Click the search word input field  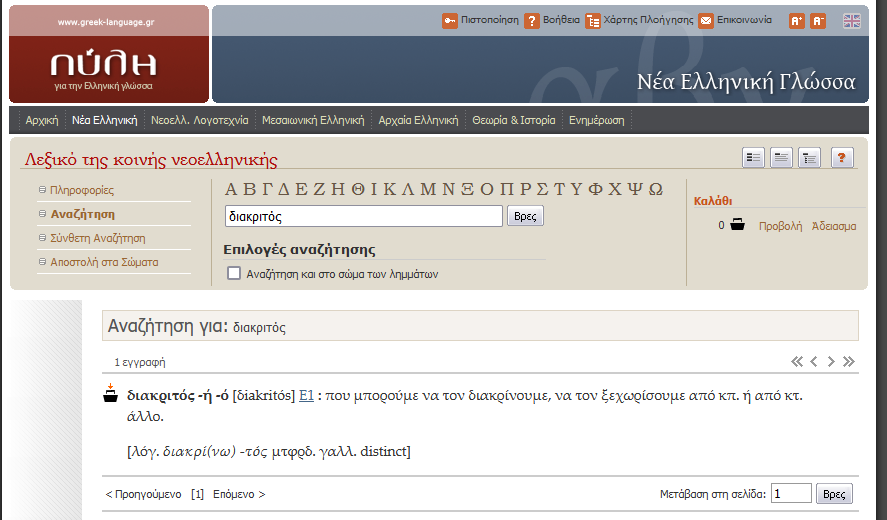pos(364,216)
